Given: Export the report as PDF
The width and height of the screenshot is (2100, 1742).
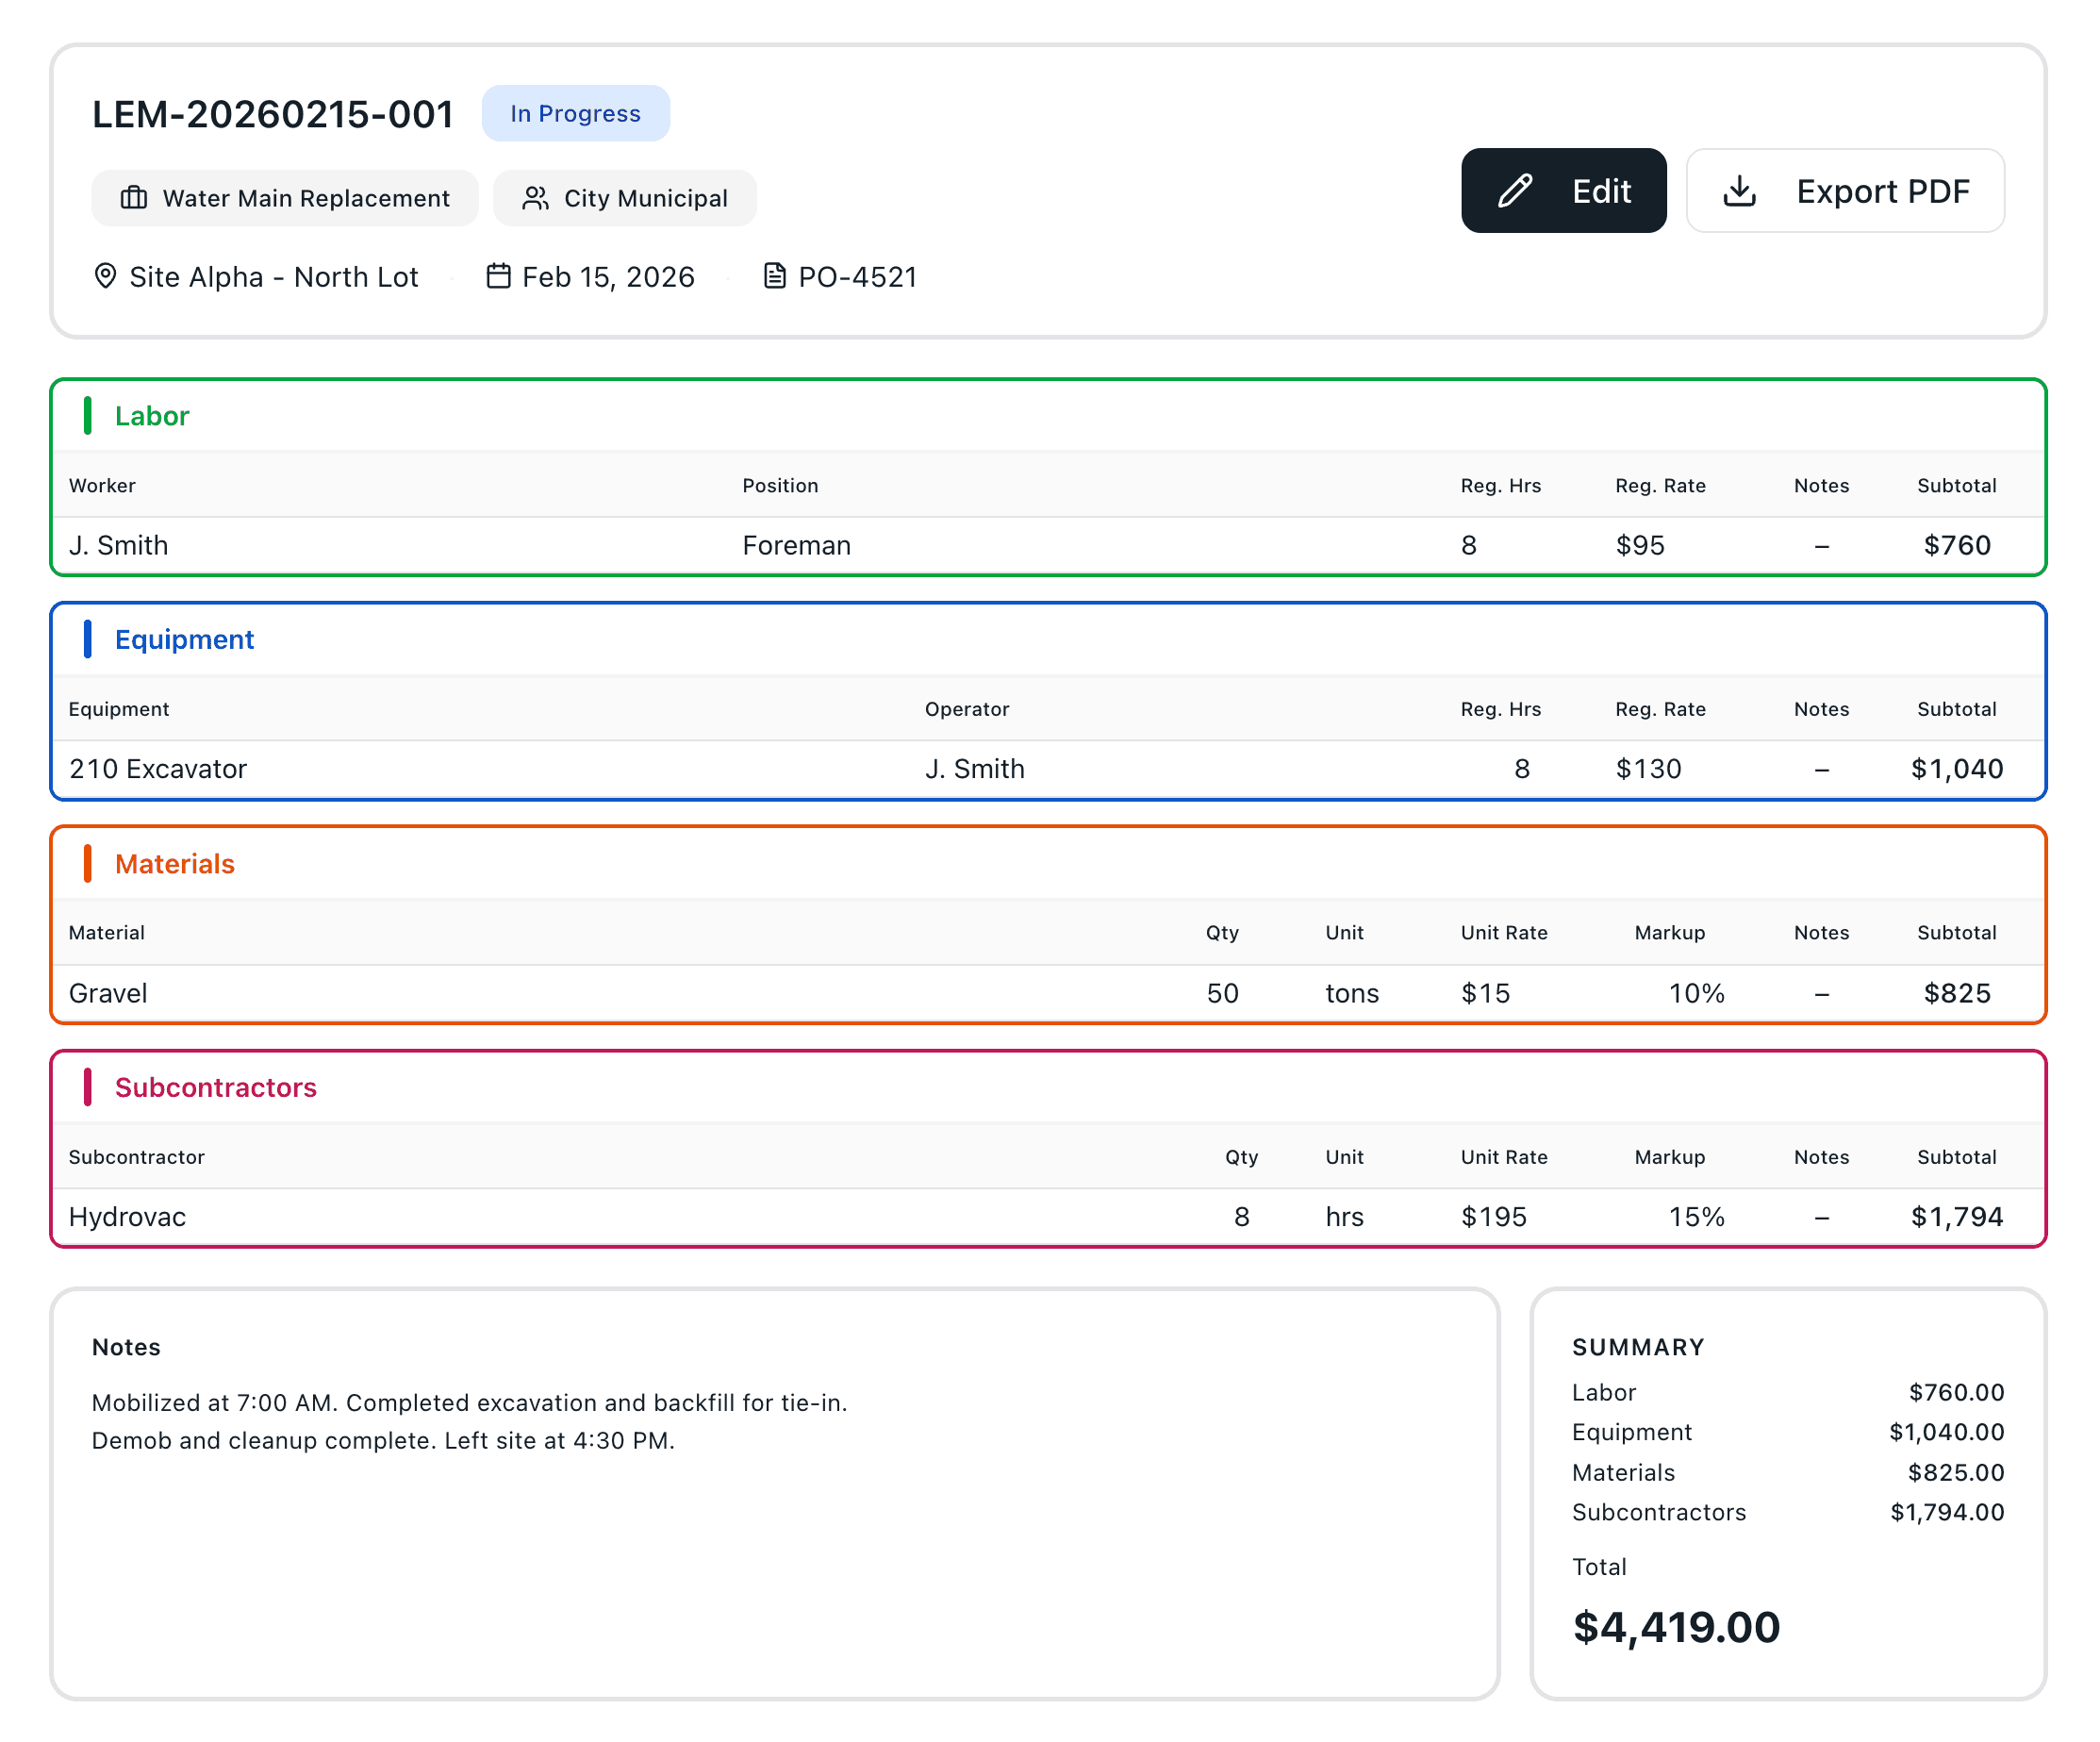Looking at the screenshot, I should tap(1845, 191).
